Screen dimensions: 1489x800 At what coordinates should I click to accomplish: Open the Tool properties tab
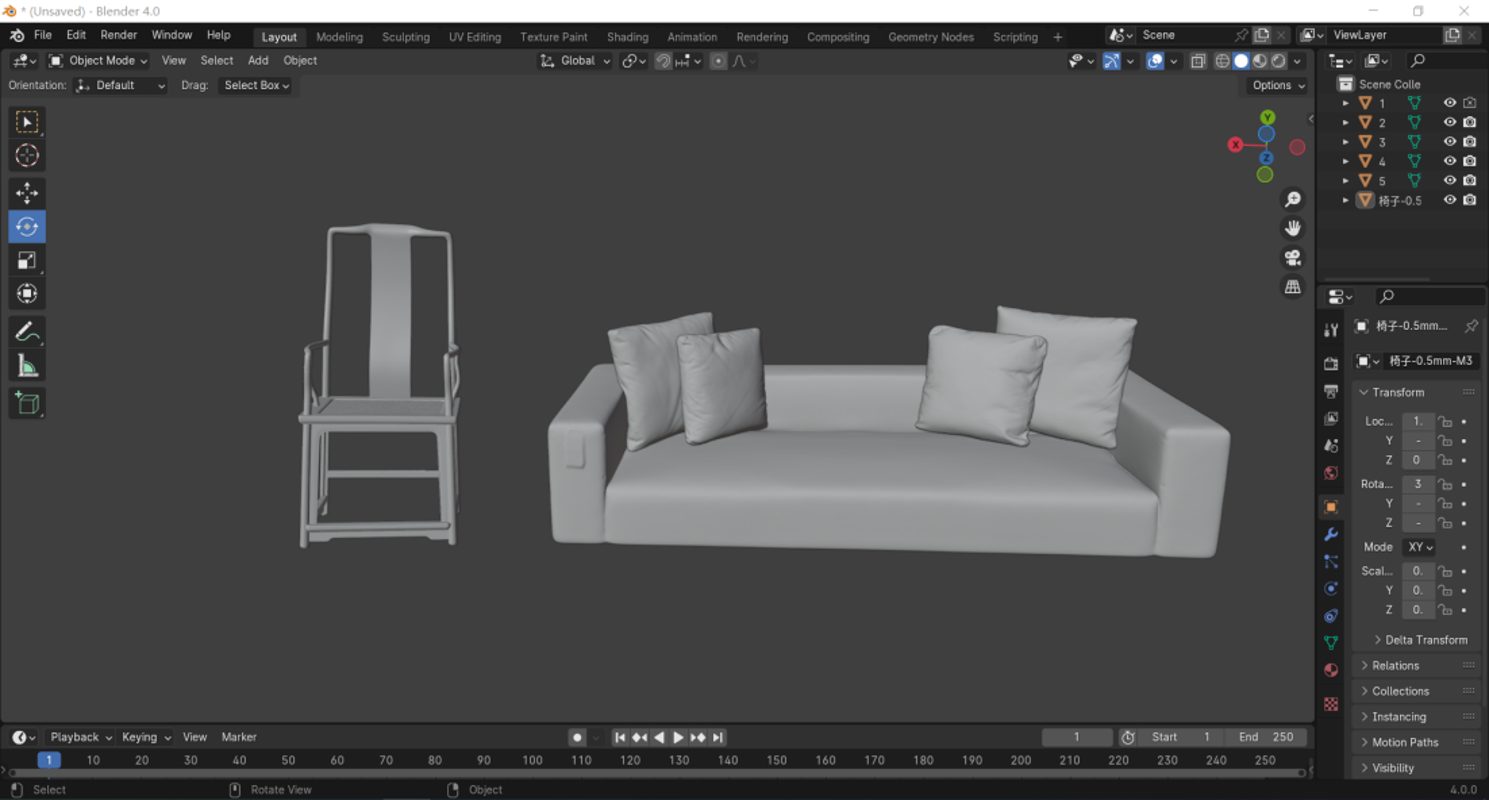coord(1331,331)
